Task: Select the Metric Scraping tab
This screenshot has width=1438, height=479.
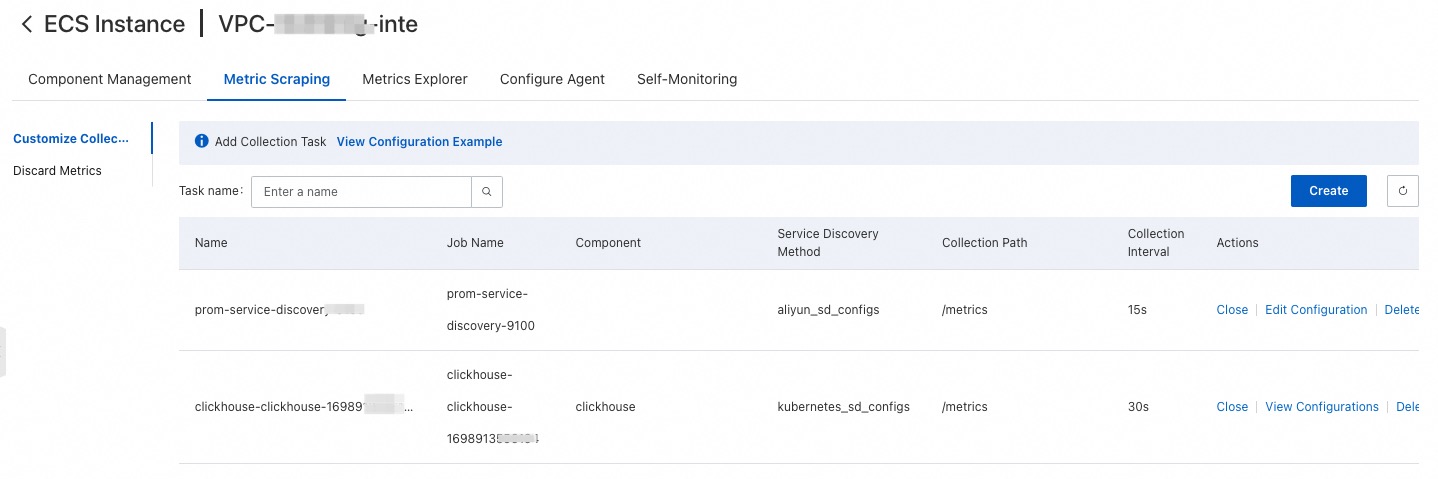Action: [277, 79]
